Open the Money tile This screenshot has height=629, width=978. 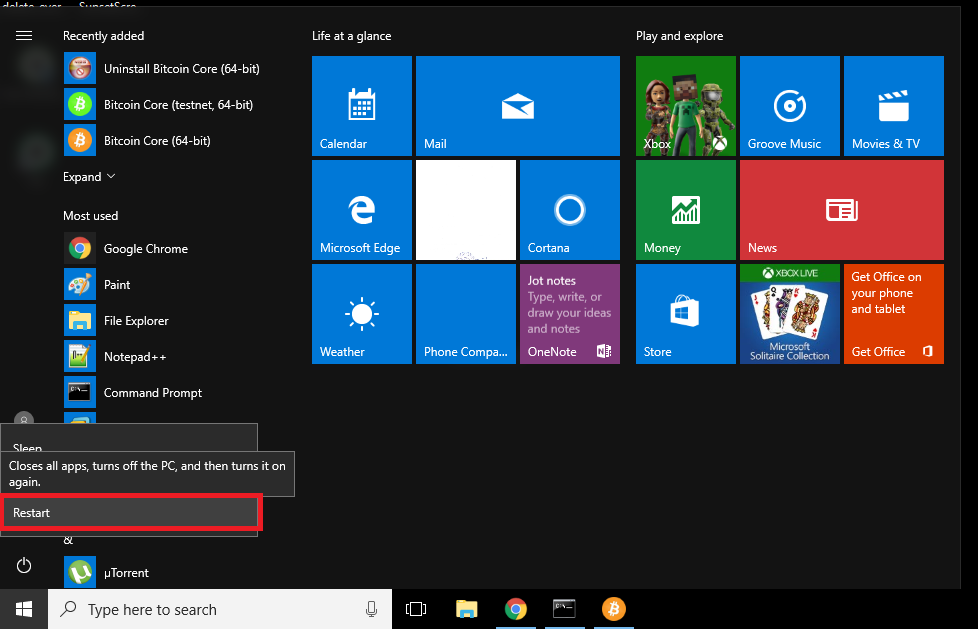(685, 210)
